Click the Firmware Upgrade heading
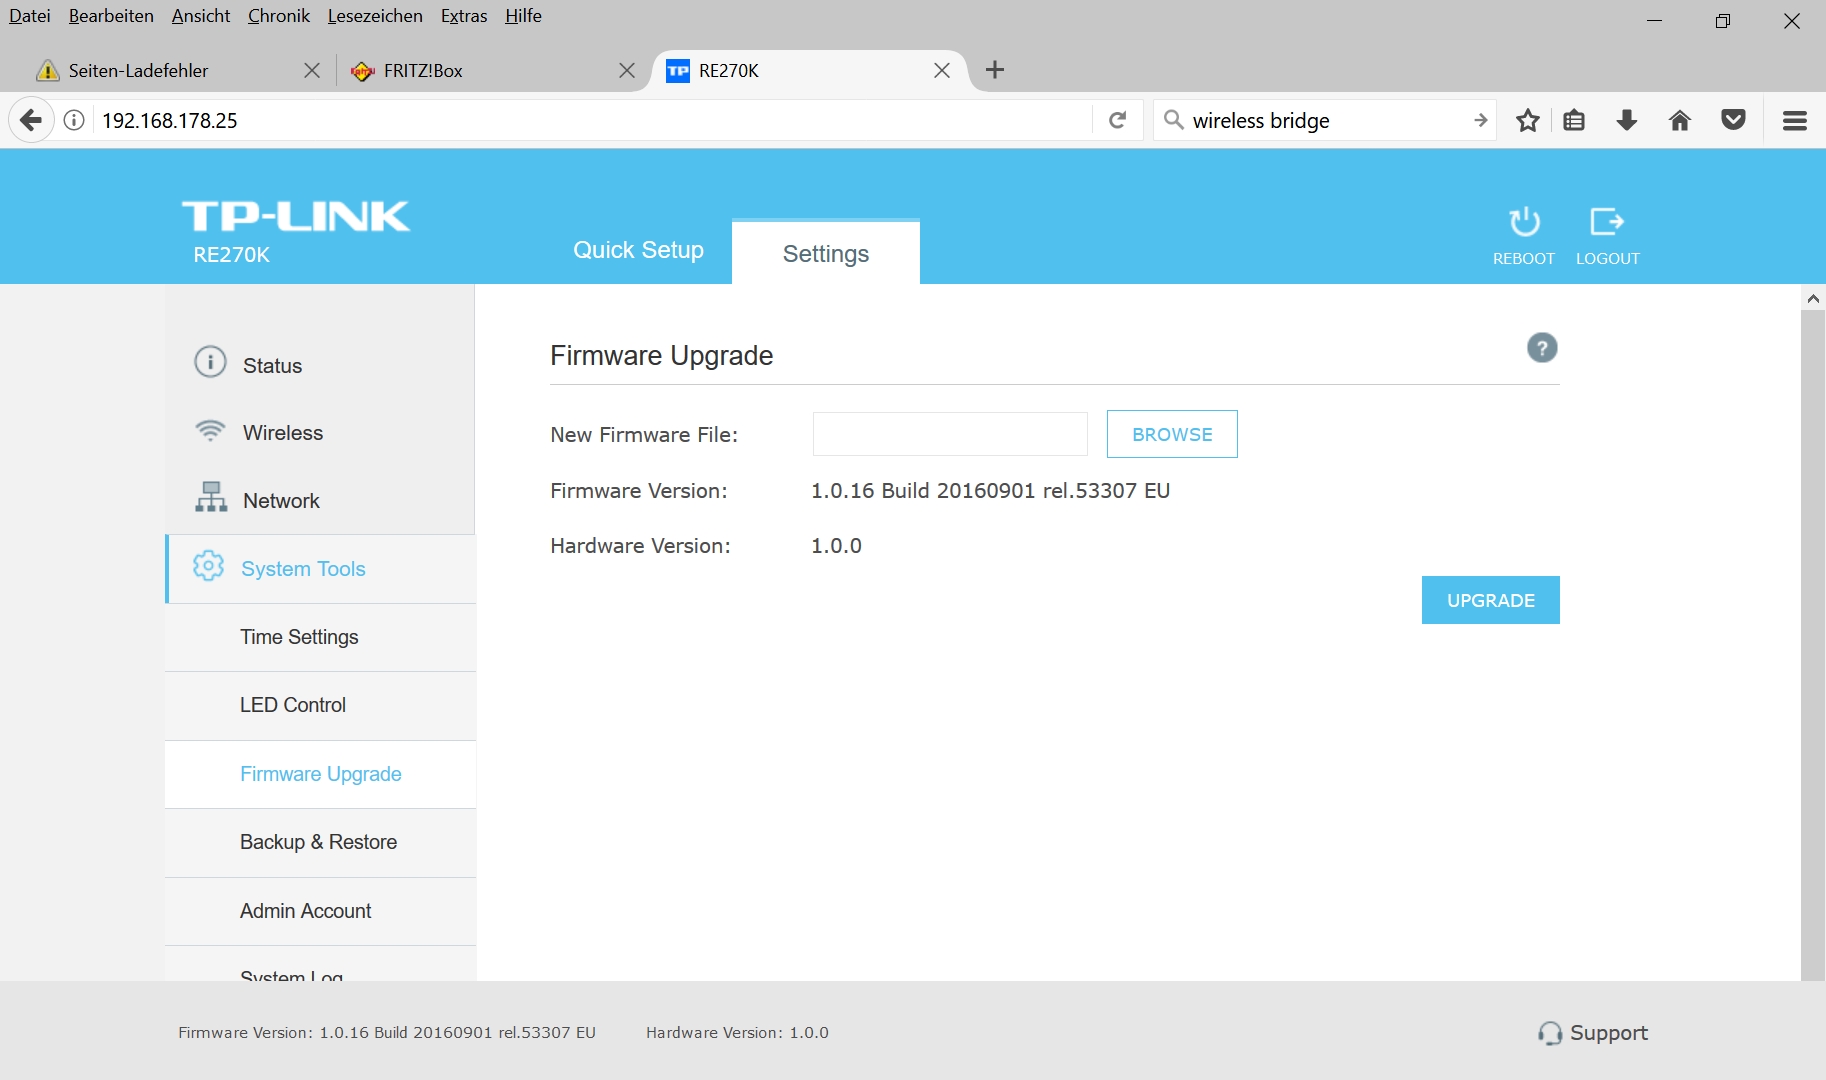This screenshot has height=1080, width=1826. point(662,356)
